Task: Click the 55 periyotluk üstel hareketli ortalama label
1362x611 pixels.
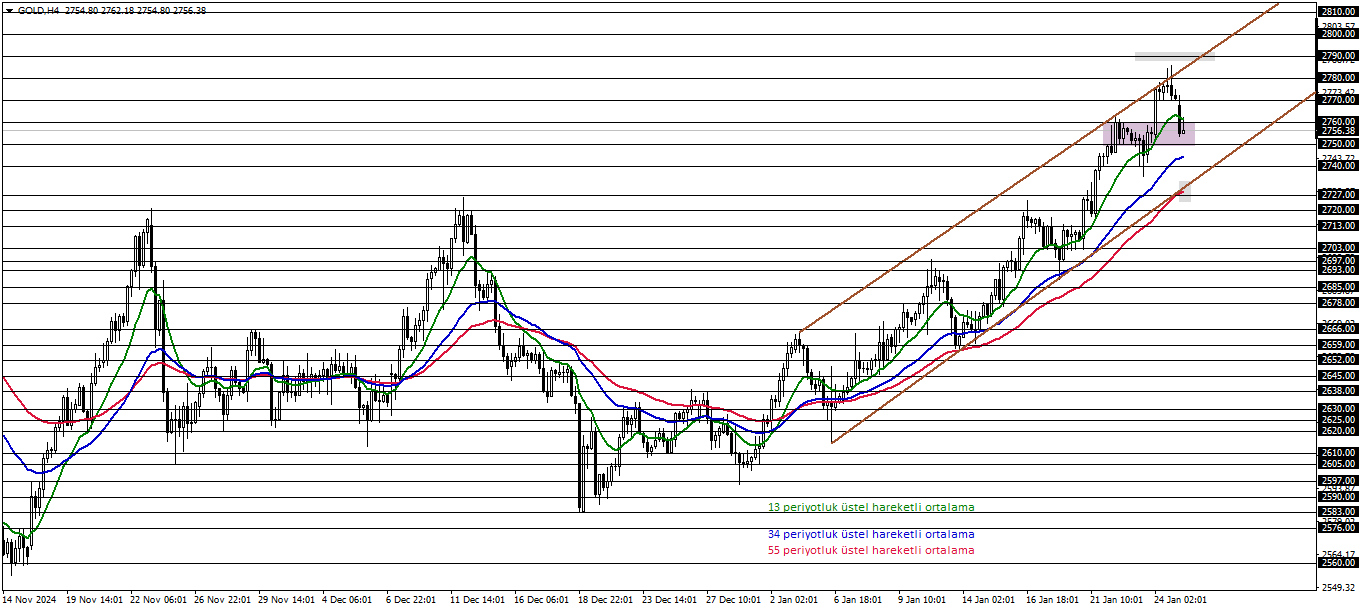Action: click(x=871, y=550)
